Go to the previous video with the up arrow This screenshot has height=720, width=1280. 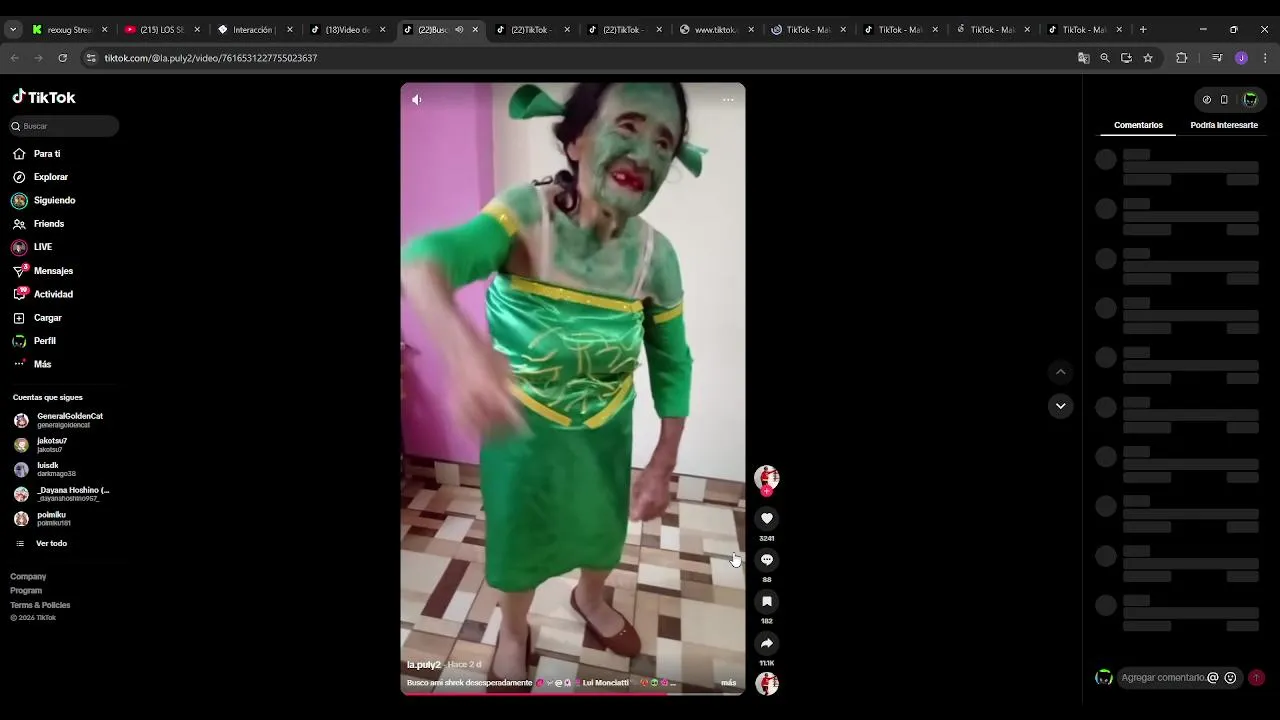click(1060, 372)
